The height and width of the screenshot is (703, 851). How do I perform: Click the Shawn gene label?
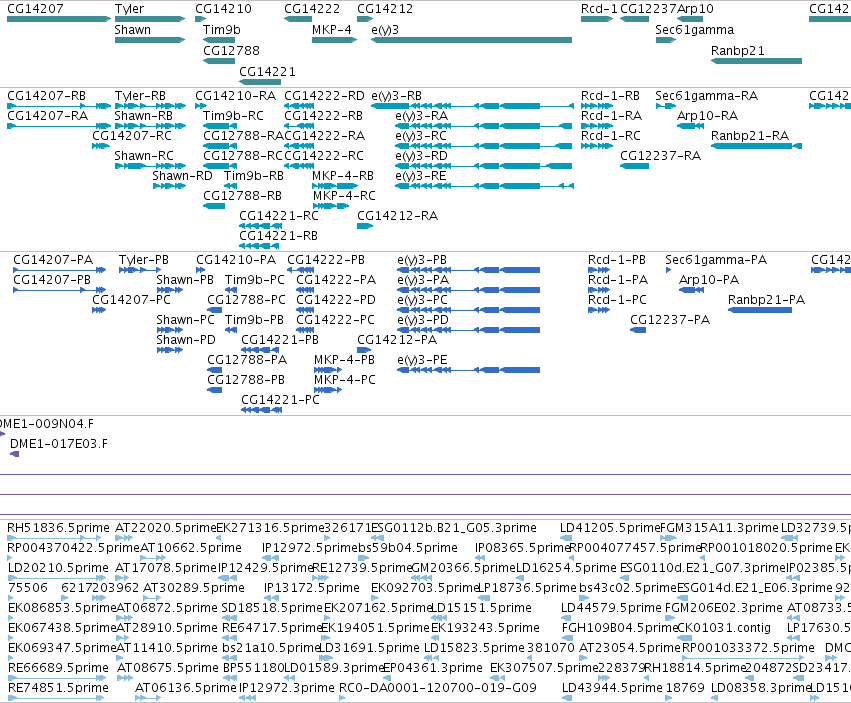(132, 30)
